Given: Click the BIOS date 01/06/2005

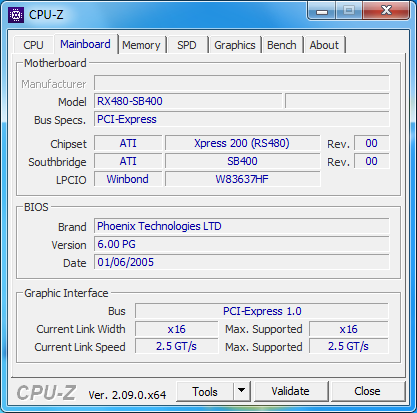Looking at the screenshot, I should (242, 262).
